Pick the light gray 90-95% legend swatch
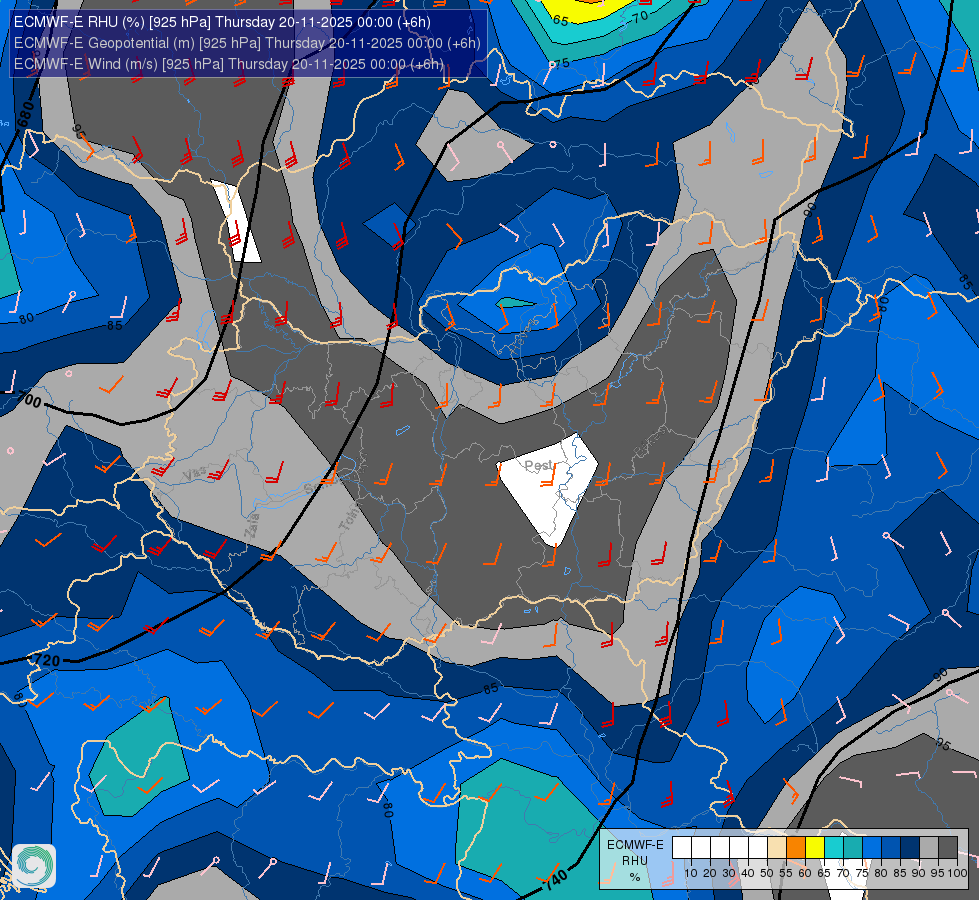 coord(929,848)
